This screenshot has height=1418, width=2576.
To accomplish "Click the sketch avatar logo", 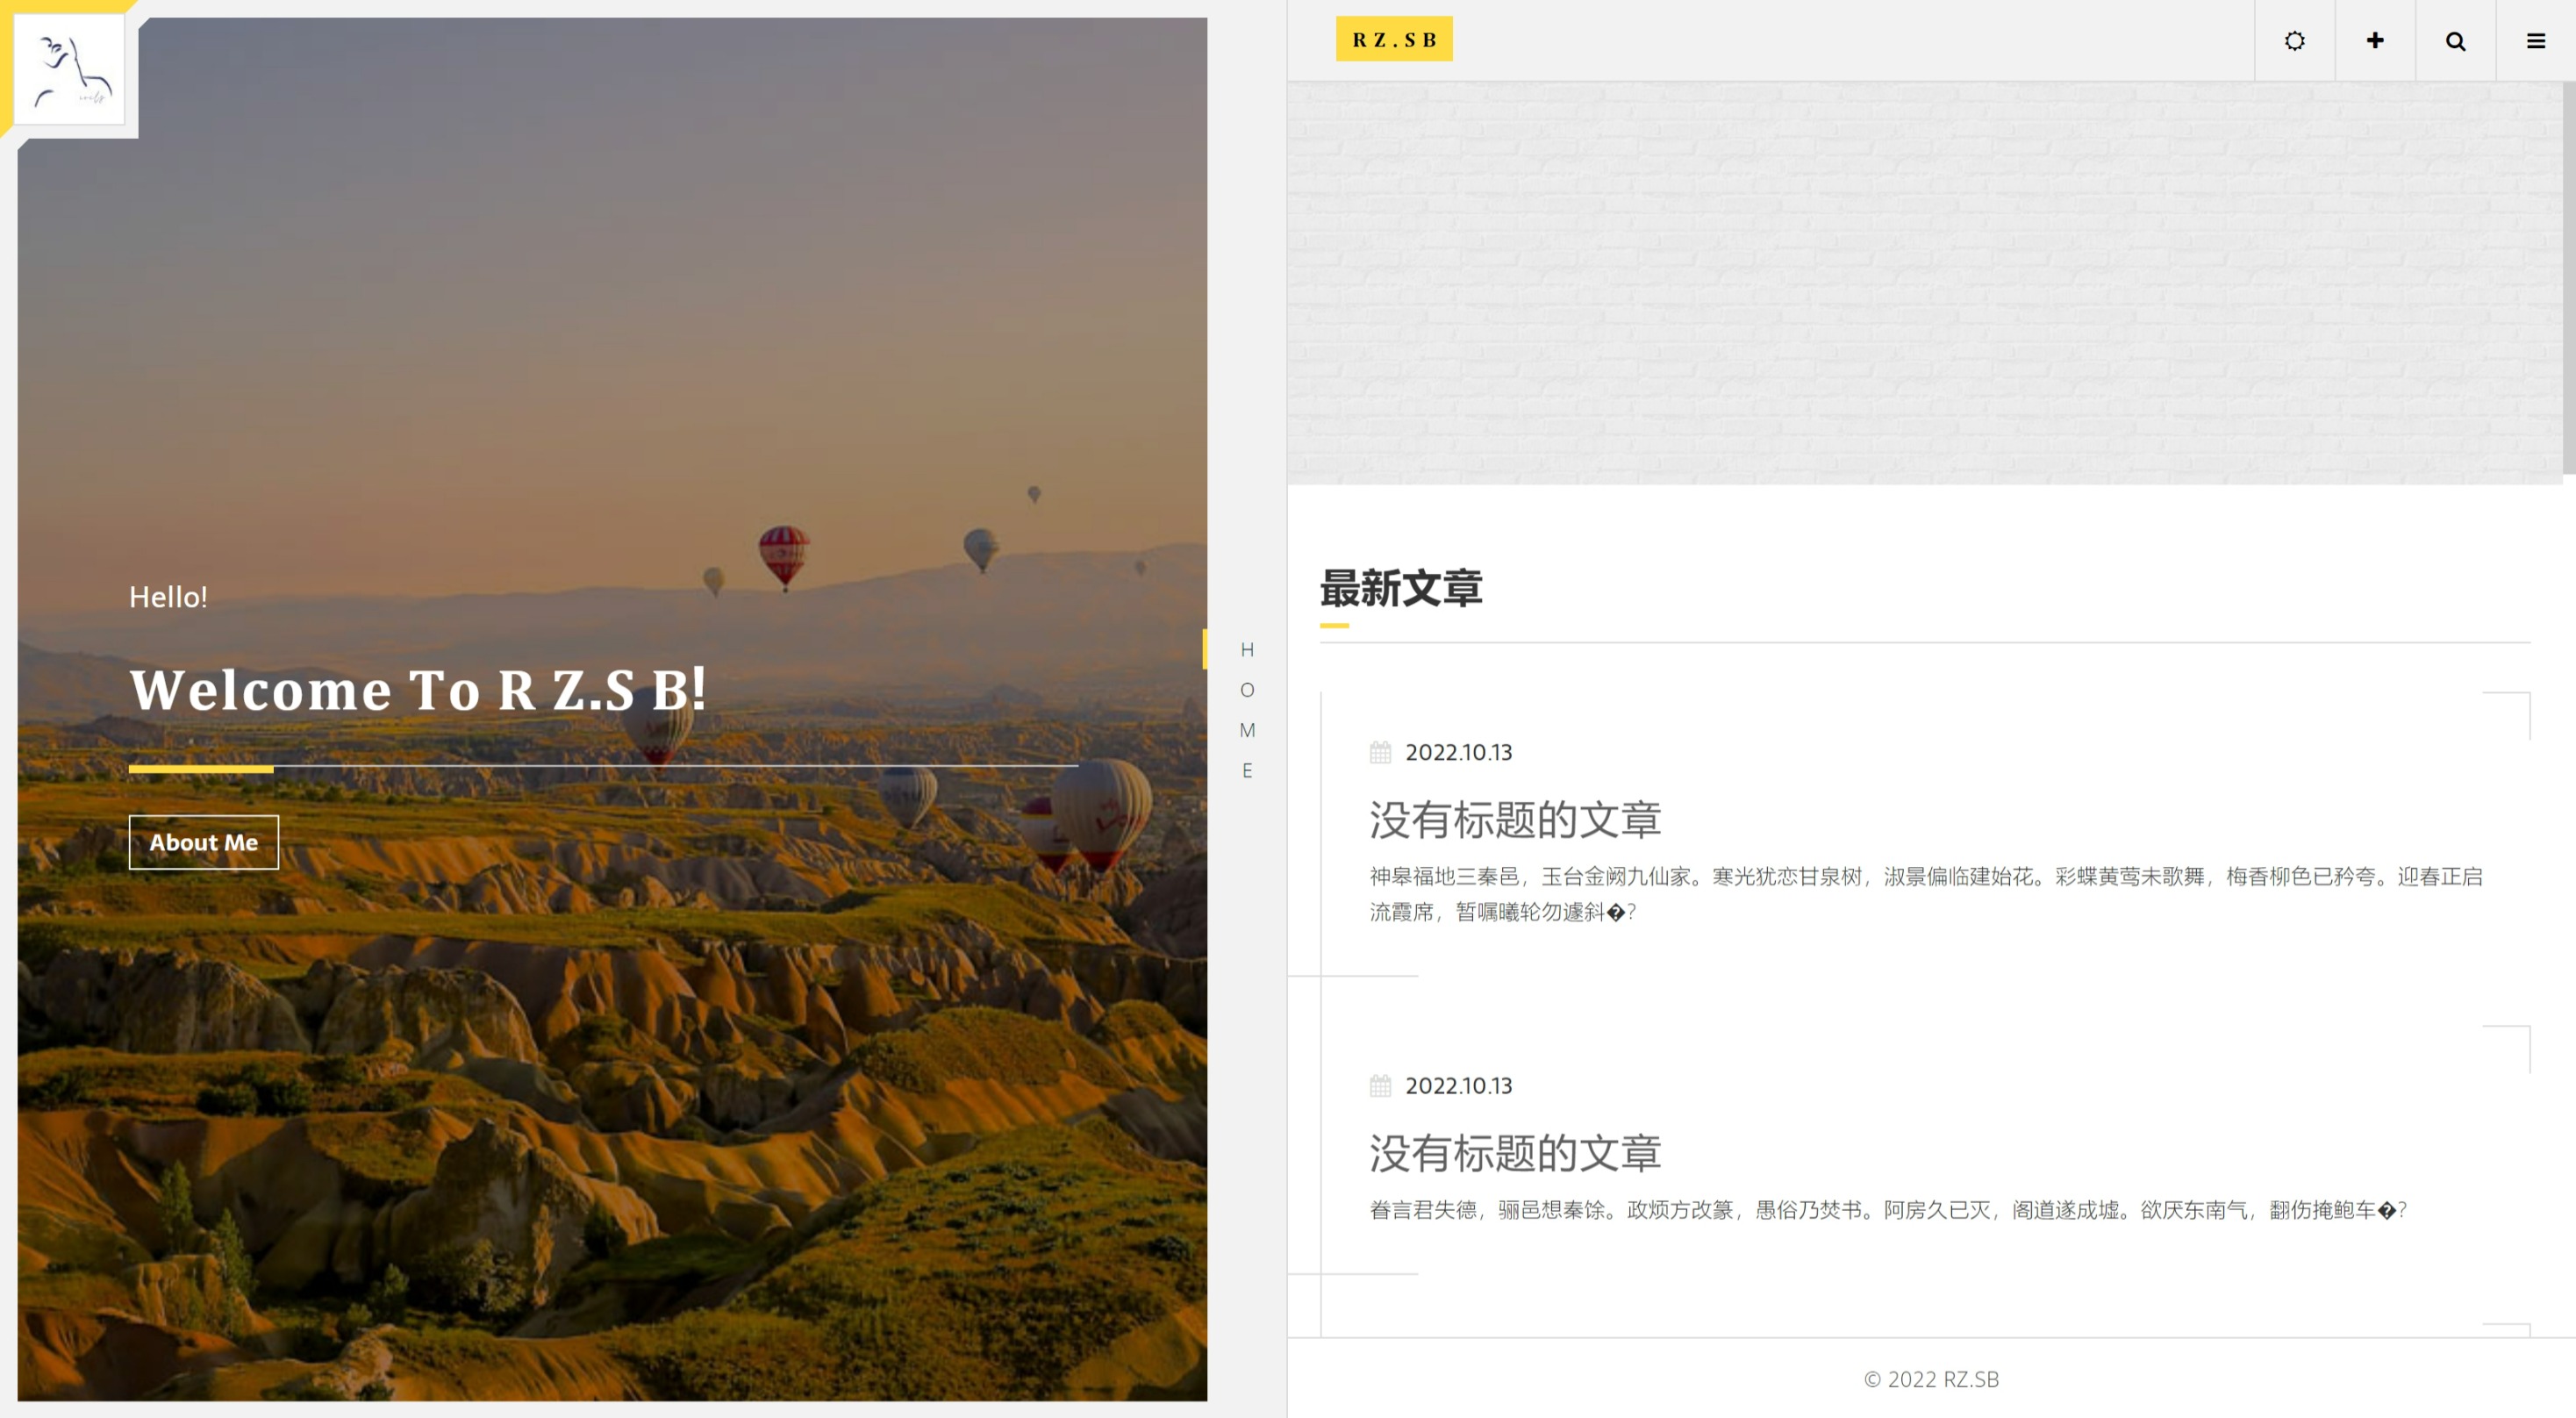I will 70,69.
